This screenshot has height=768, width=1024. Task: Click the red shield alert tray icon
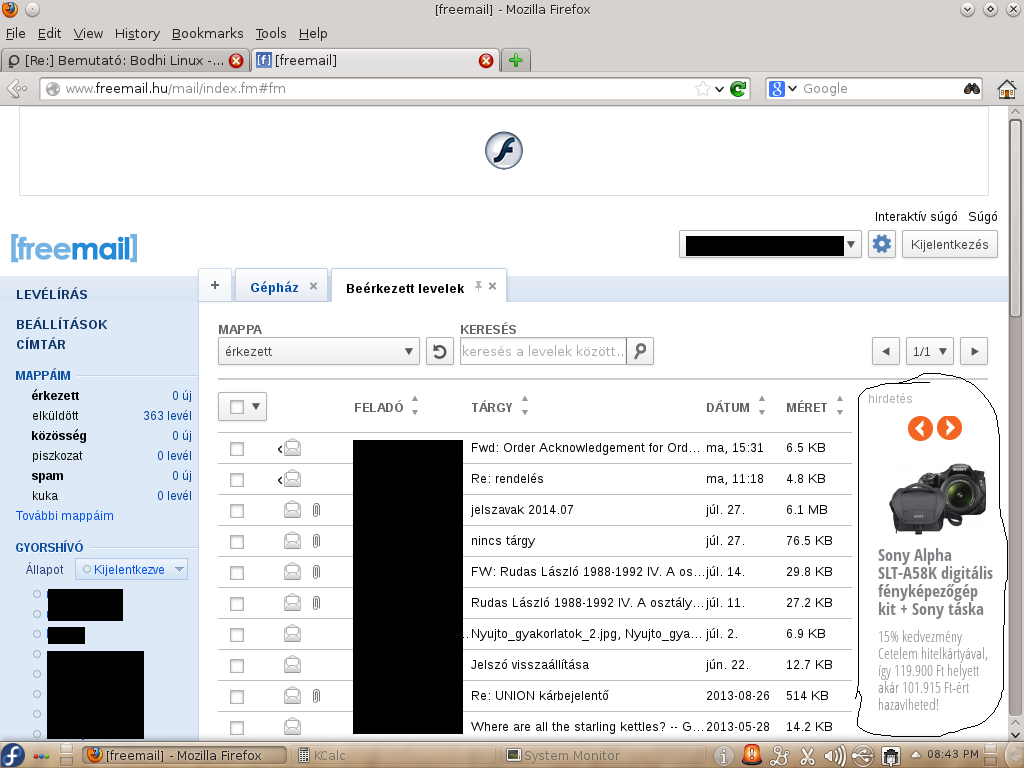tap(752, 755)
